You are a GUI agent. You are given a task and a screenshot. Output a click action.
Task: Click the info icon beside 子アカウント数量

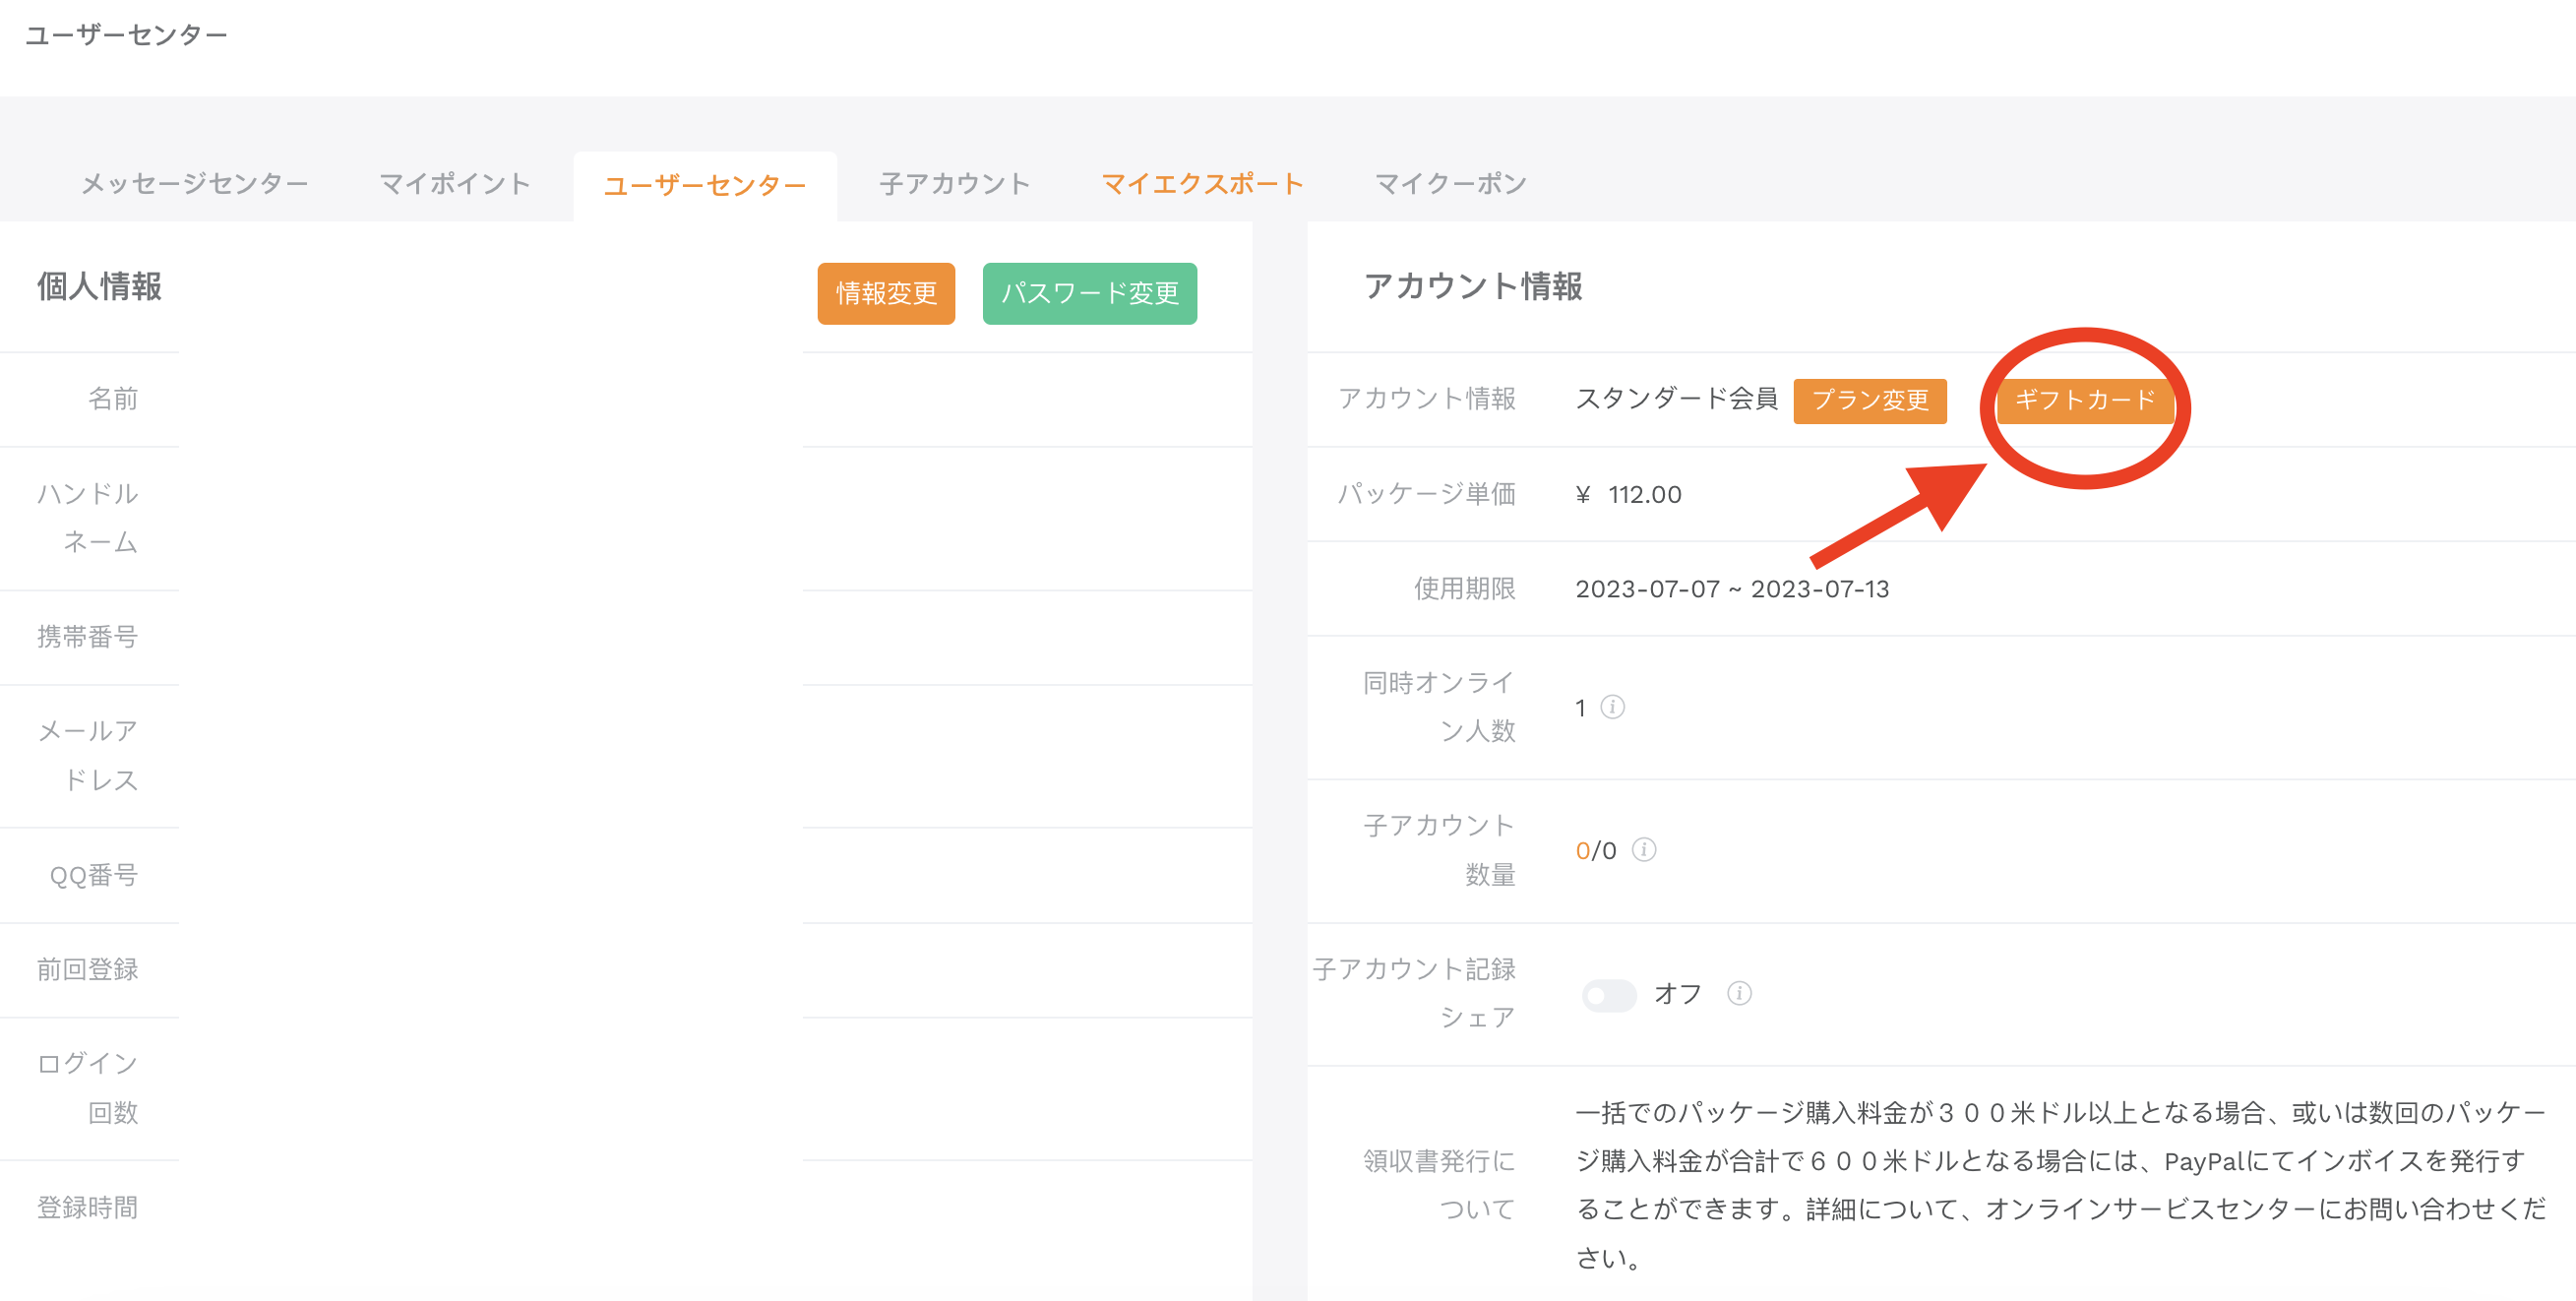pyautogui.click(x=1643, y=850)
